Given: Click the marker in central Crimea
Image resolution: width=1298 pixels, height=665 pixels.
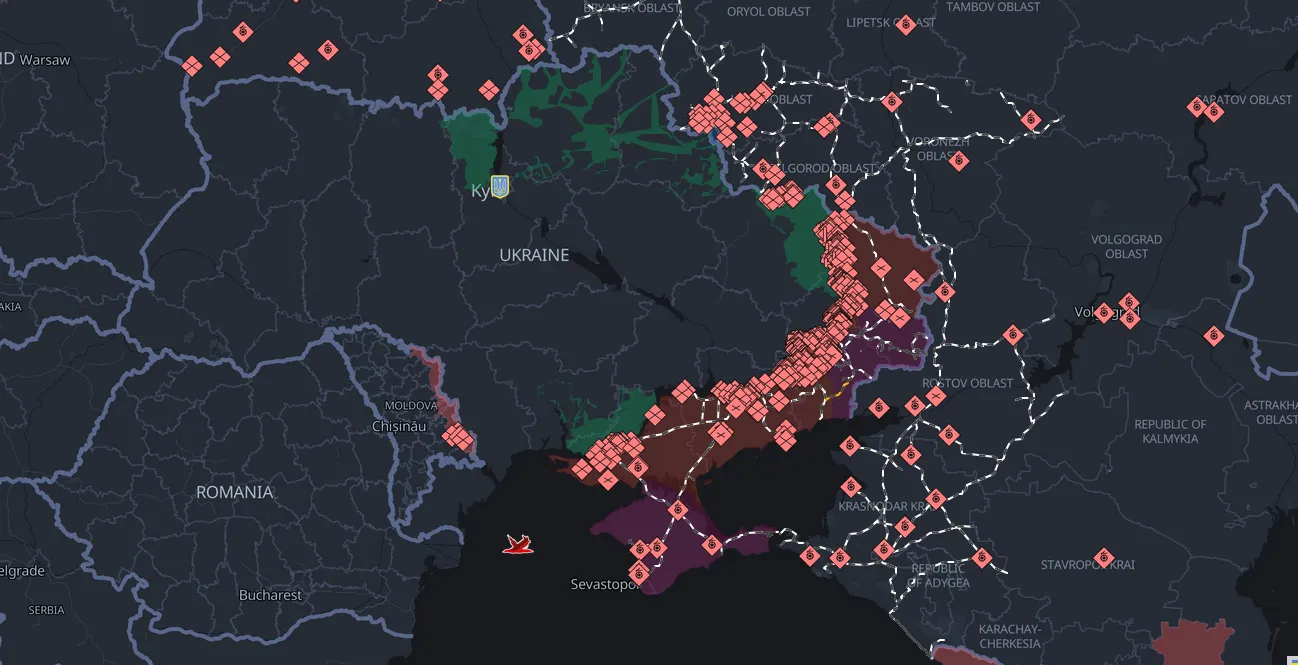Looking at the screenshot, I should point(678,510).
